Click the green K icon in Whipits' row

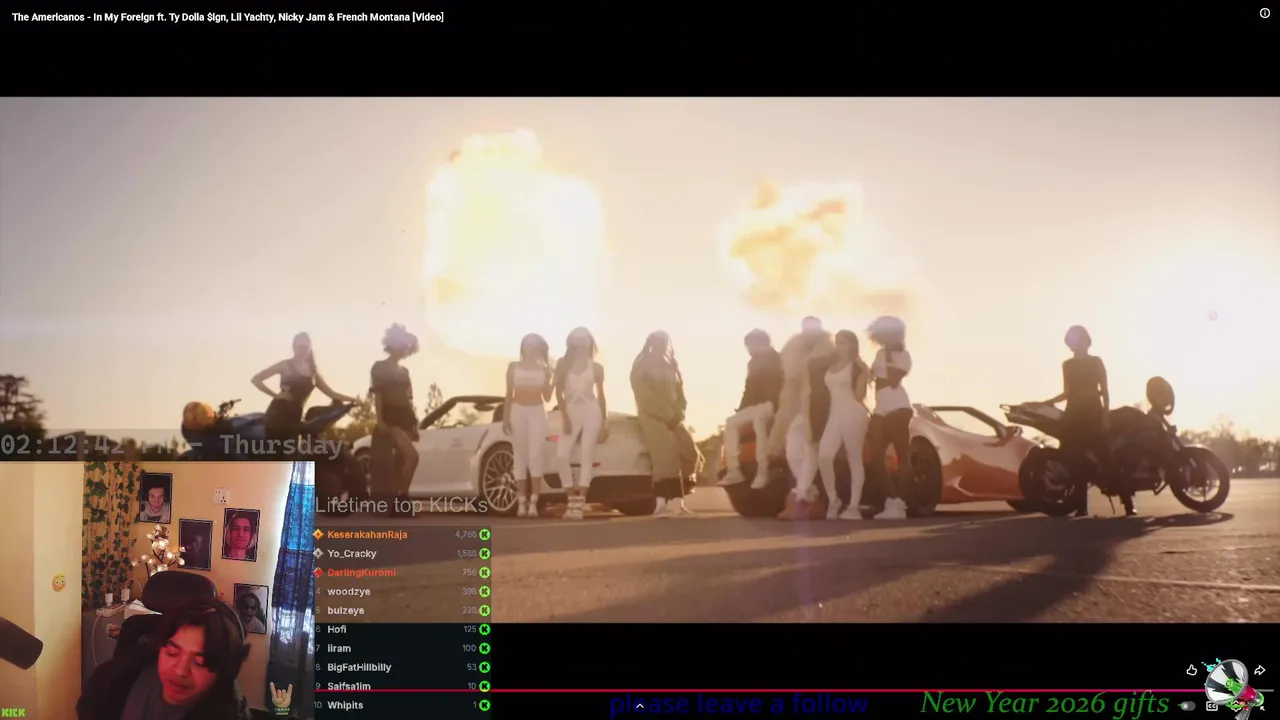(485, 706)
